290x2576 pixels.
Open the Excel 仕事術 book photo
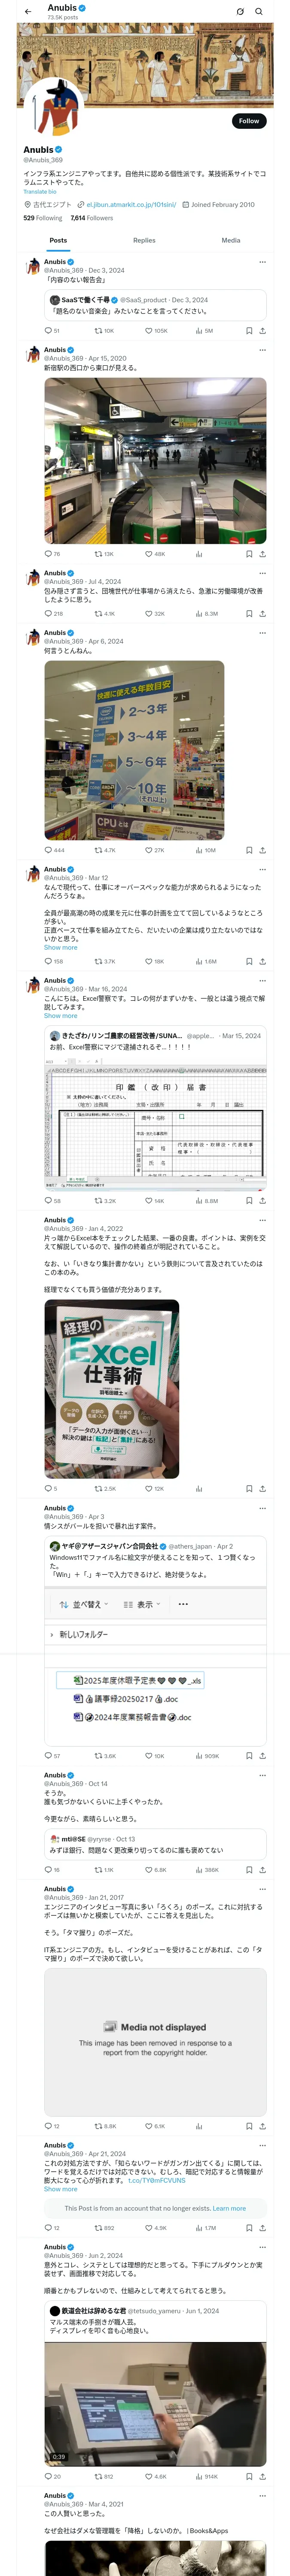click(112, 1389)
